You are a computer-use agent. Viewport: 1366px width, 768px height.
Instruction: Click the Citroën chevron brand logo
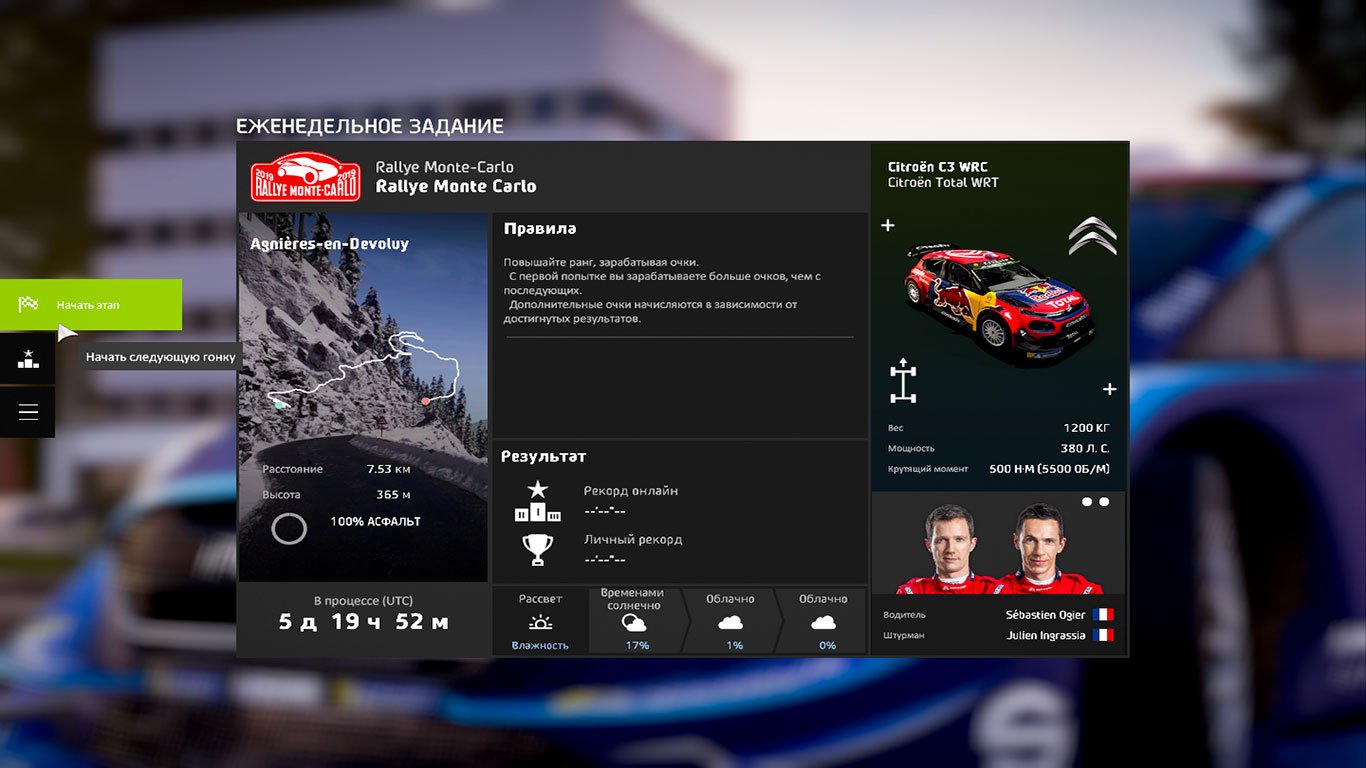tap(1092, 236)
